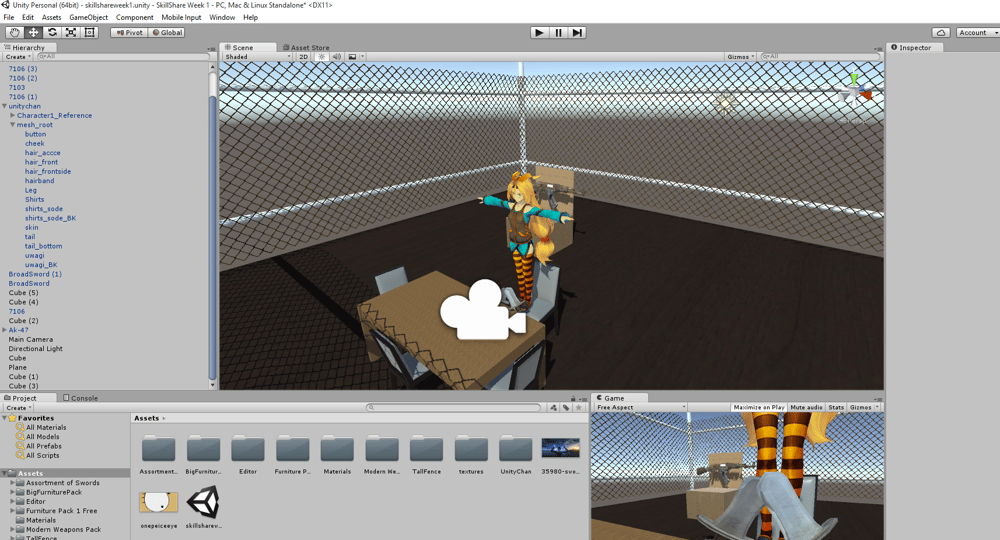Click the Hierarchy search field
Screen dimensions: 1000x540
coord(124,57)
